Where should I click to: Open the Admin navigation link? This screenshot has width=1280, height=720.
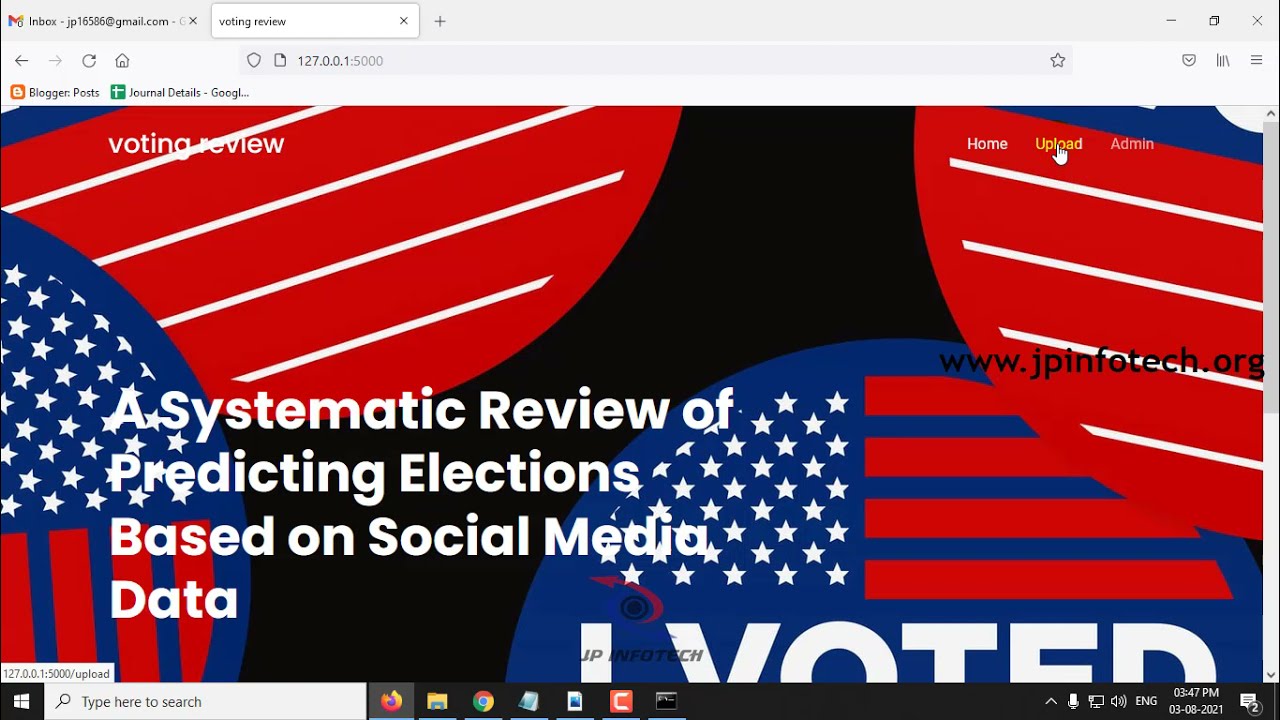pos(1132,144)
